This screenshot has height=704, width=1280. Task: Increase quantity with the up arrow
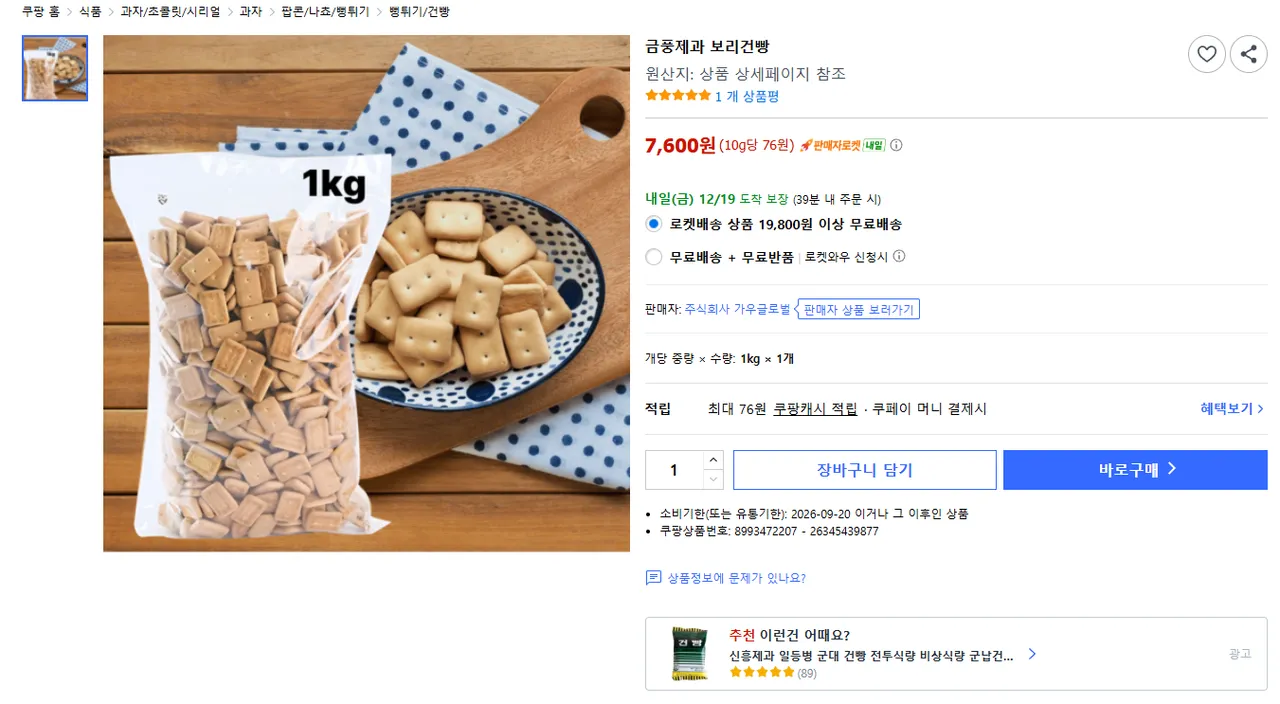712,460
